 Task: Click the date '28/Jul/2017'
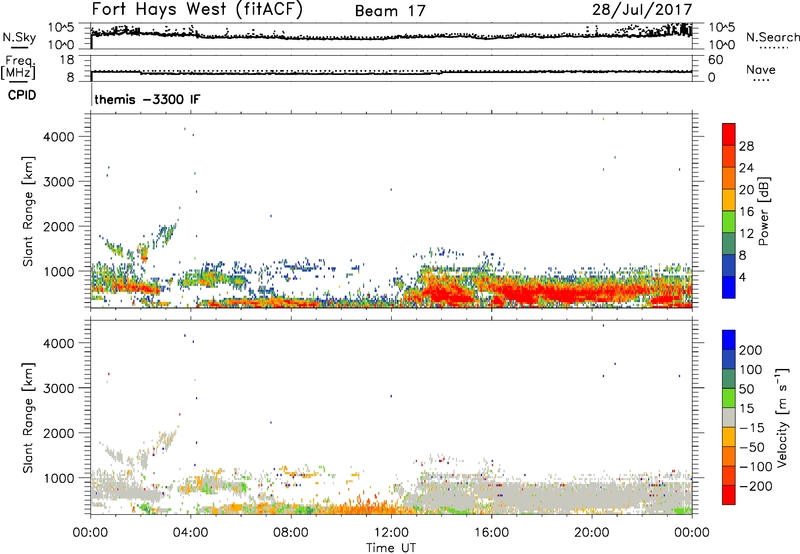(642, 10)
